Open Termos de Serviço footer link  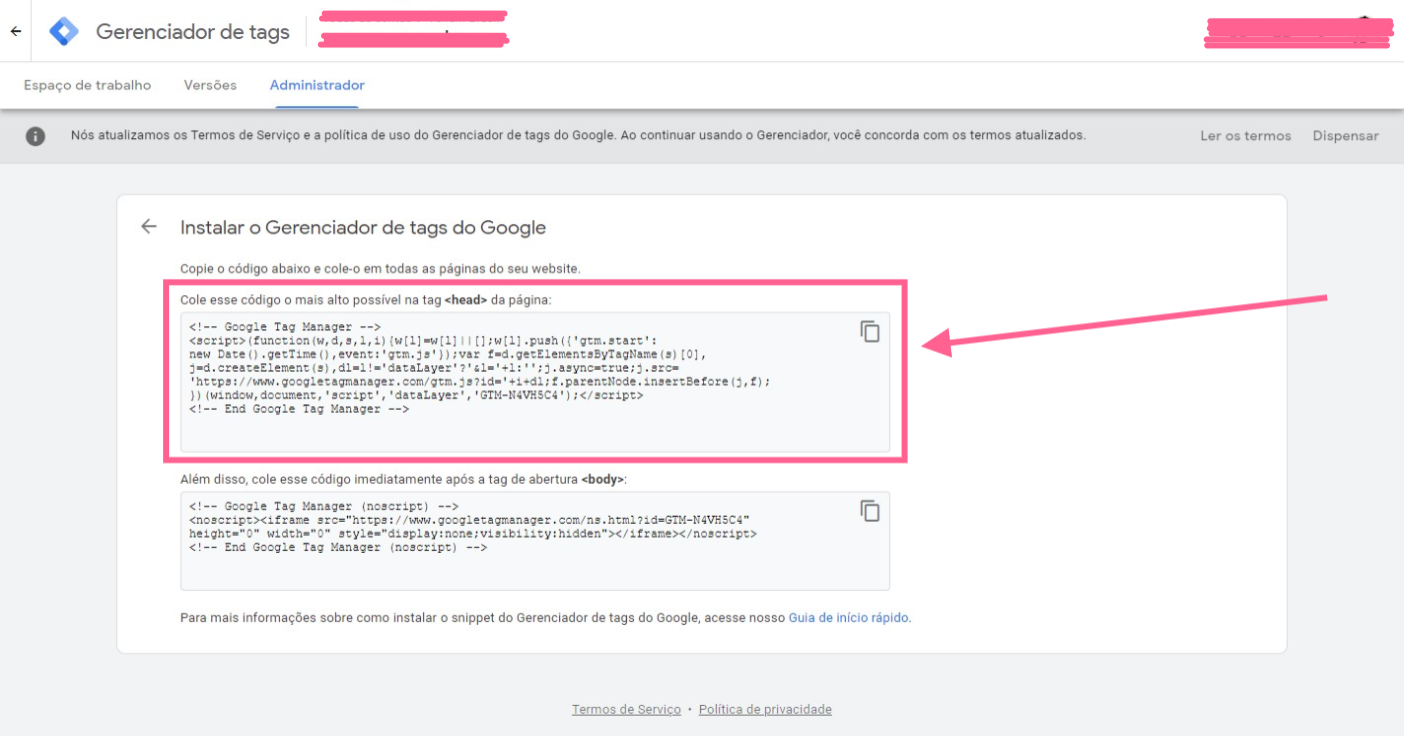(x=626, y=709)
